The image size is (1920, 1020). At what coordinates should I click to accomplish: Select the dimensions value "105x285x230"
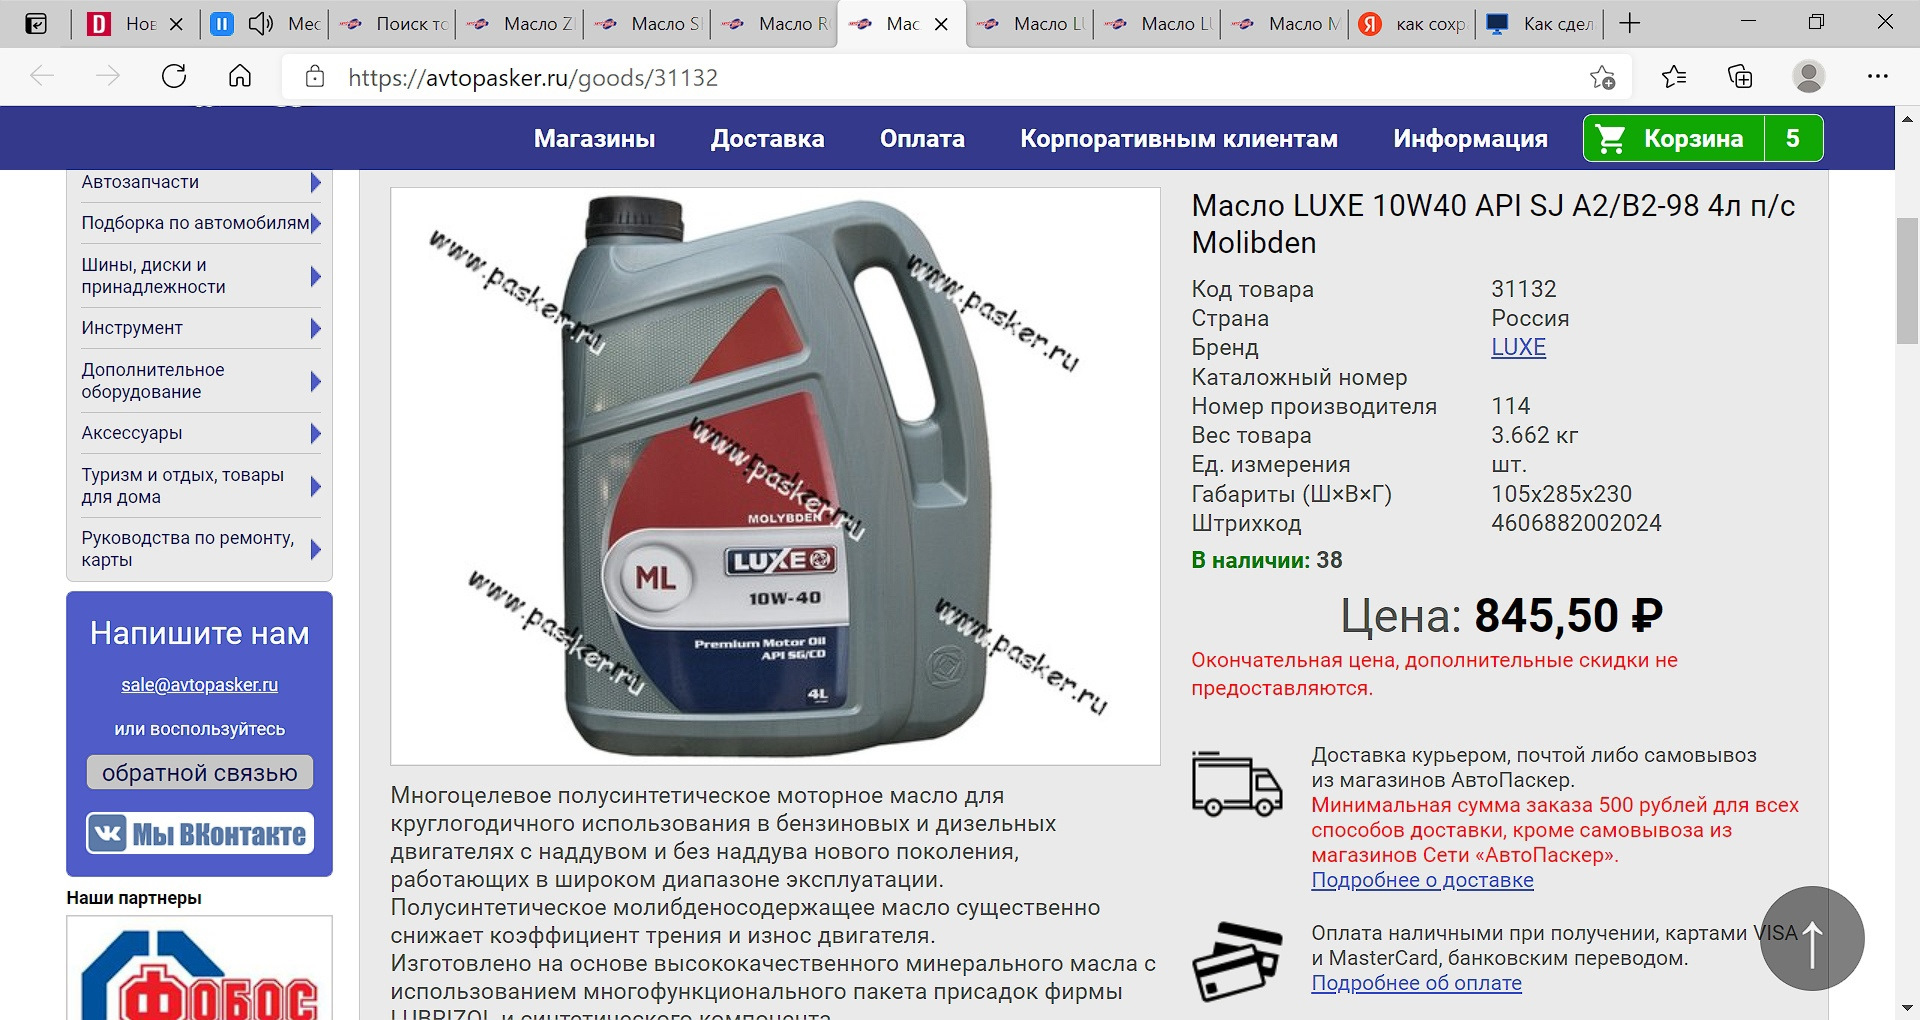(1561, 494)
